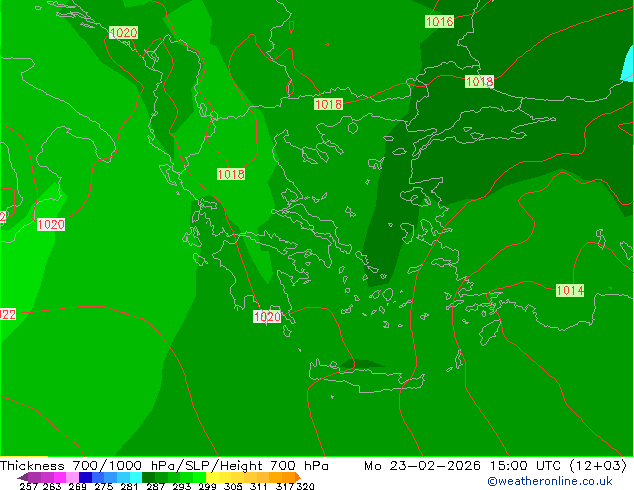The image size is (634, 490).
Task: Click the 1018 label over Albania region
Action: [x=231, y=174]
